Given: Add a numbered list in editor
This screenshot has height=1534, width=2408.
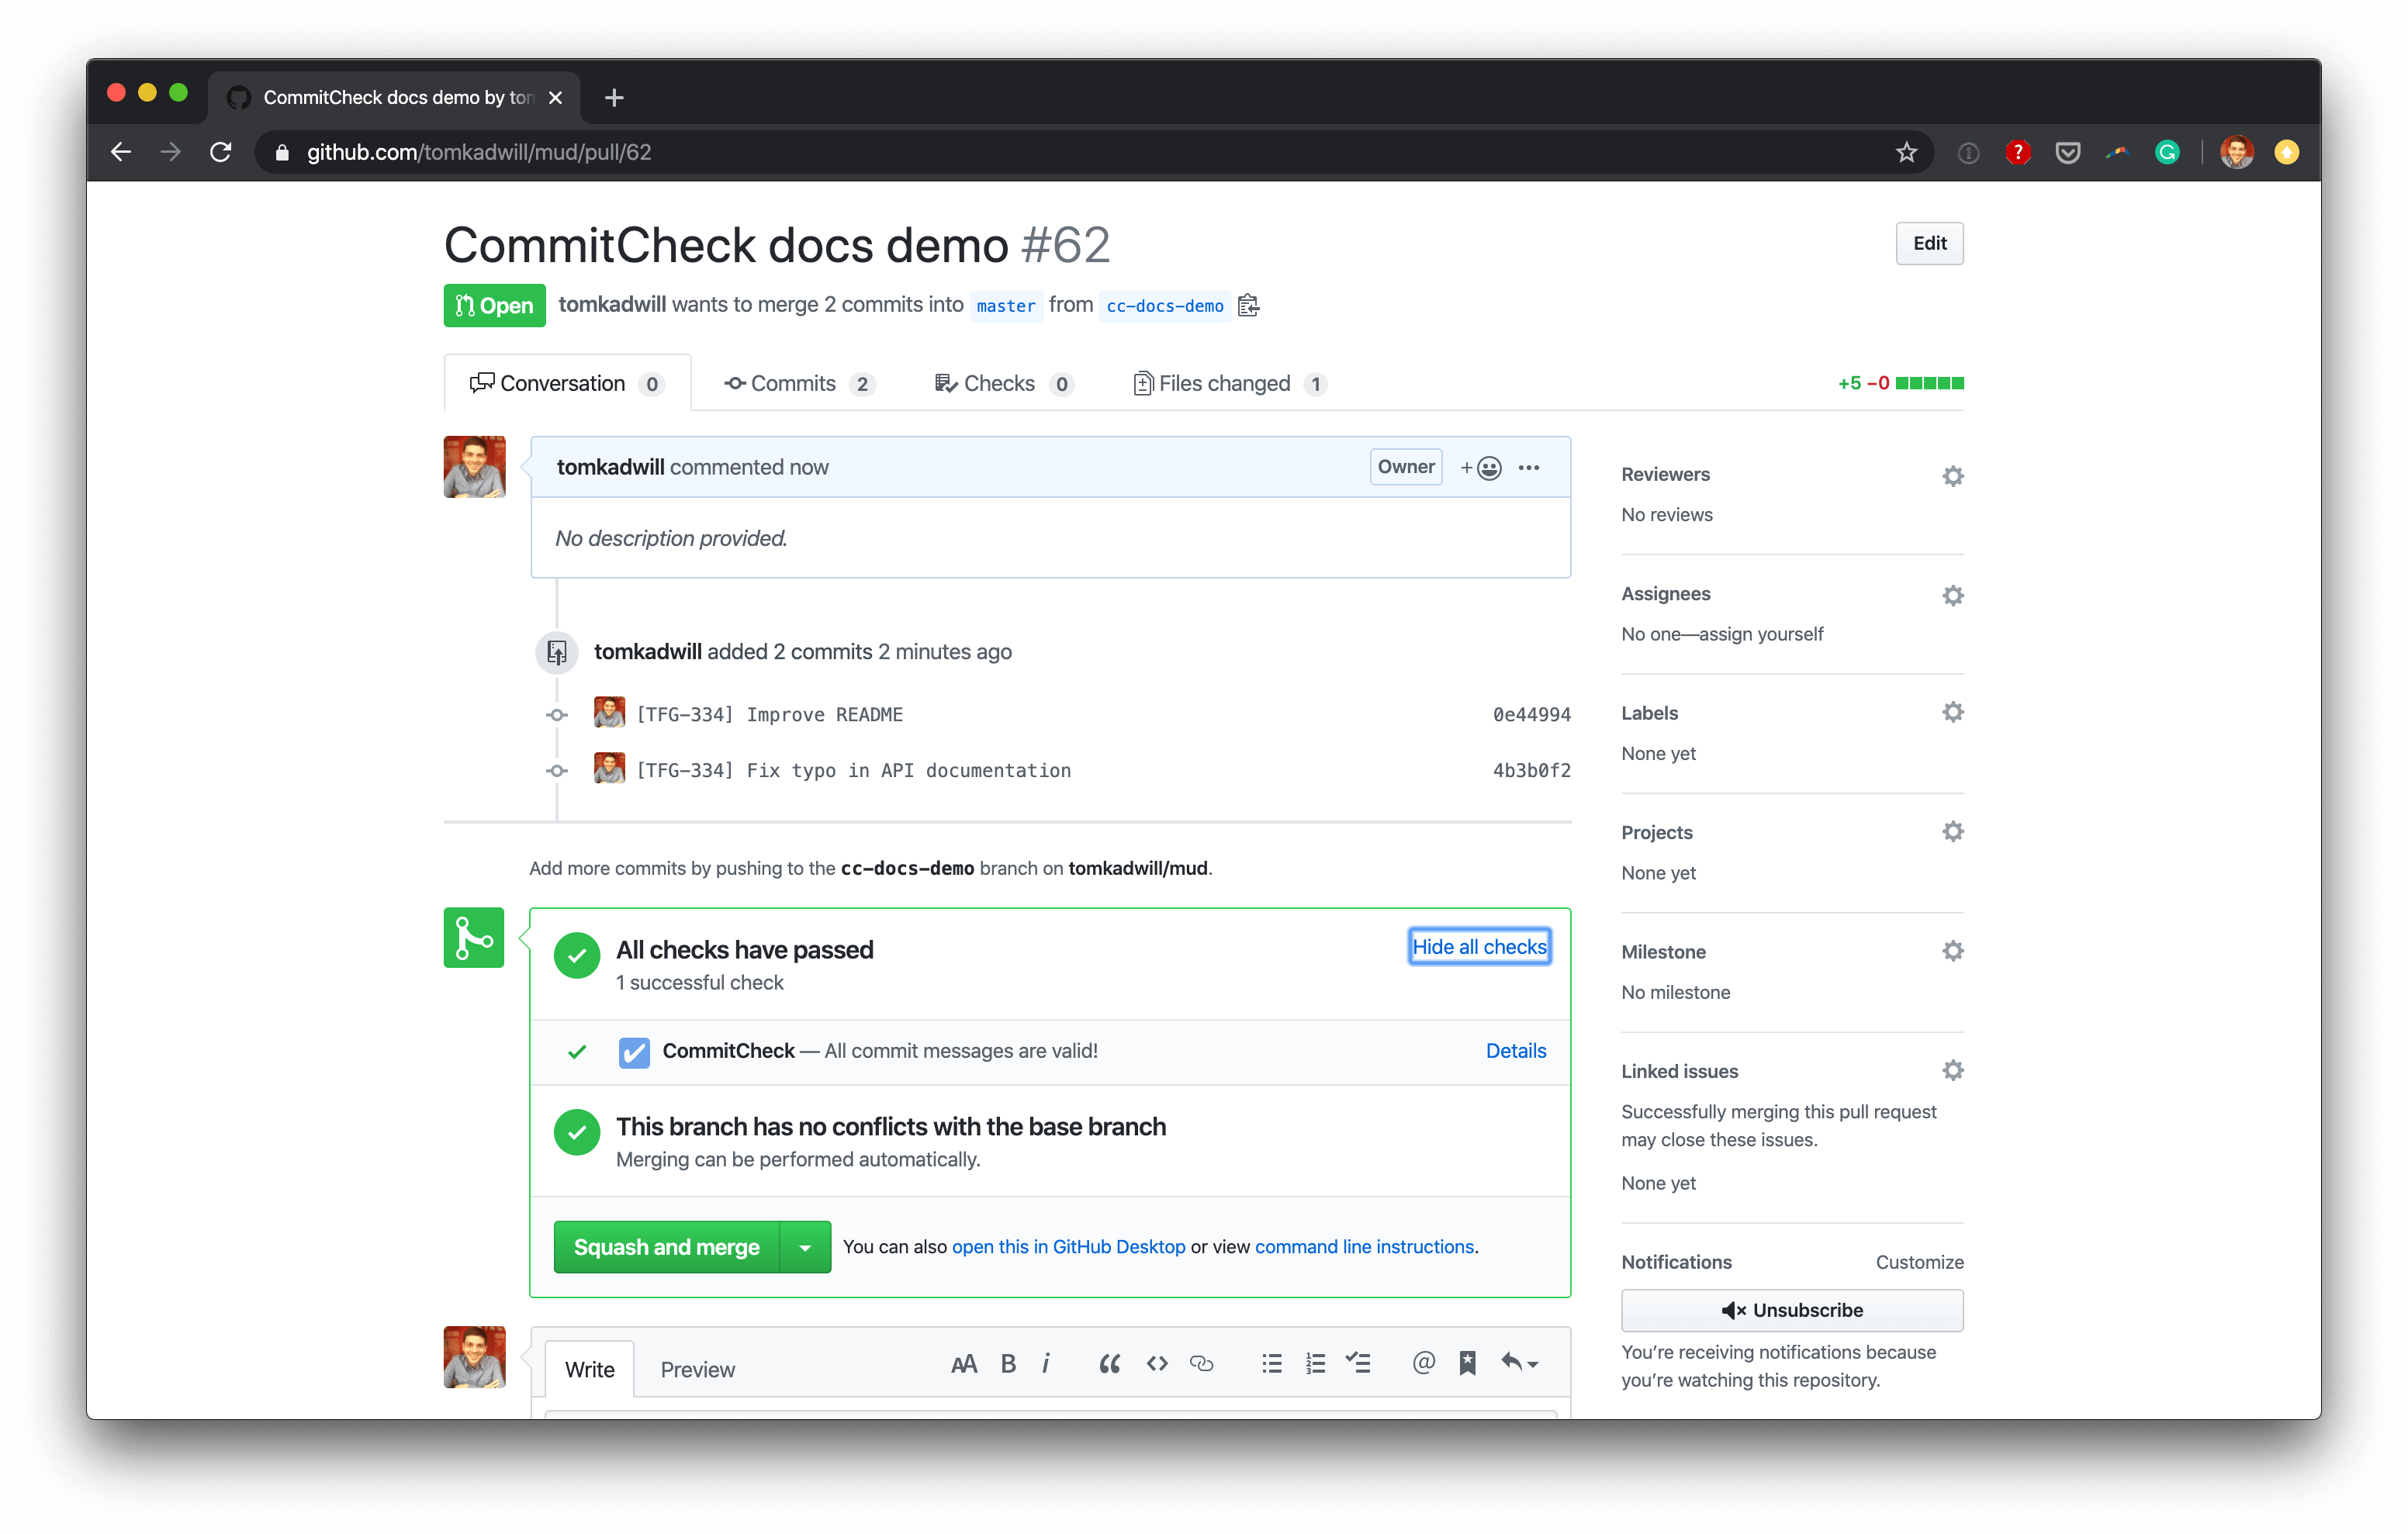Looking at the screenshot, I should 1315,1364.
